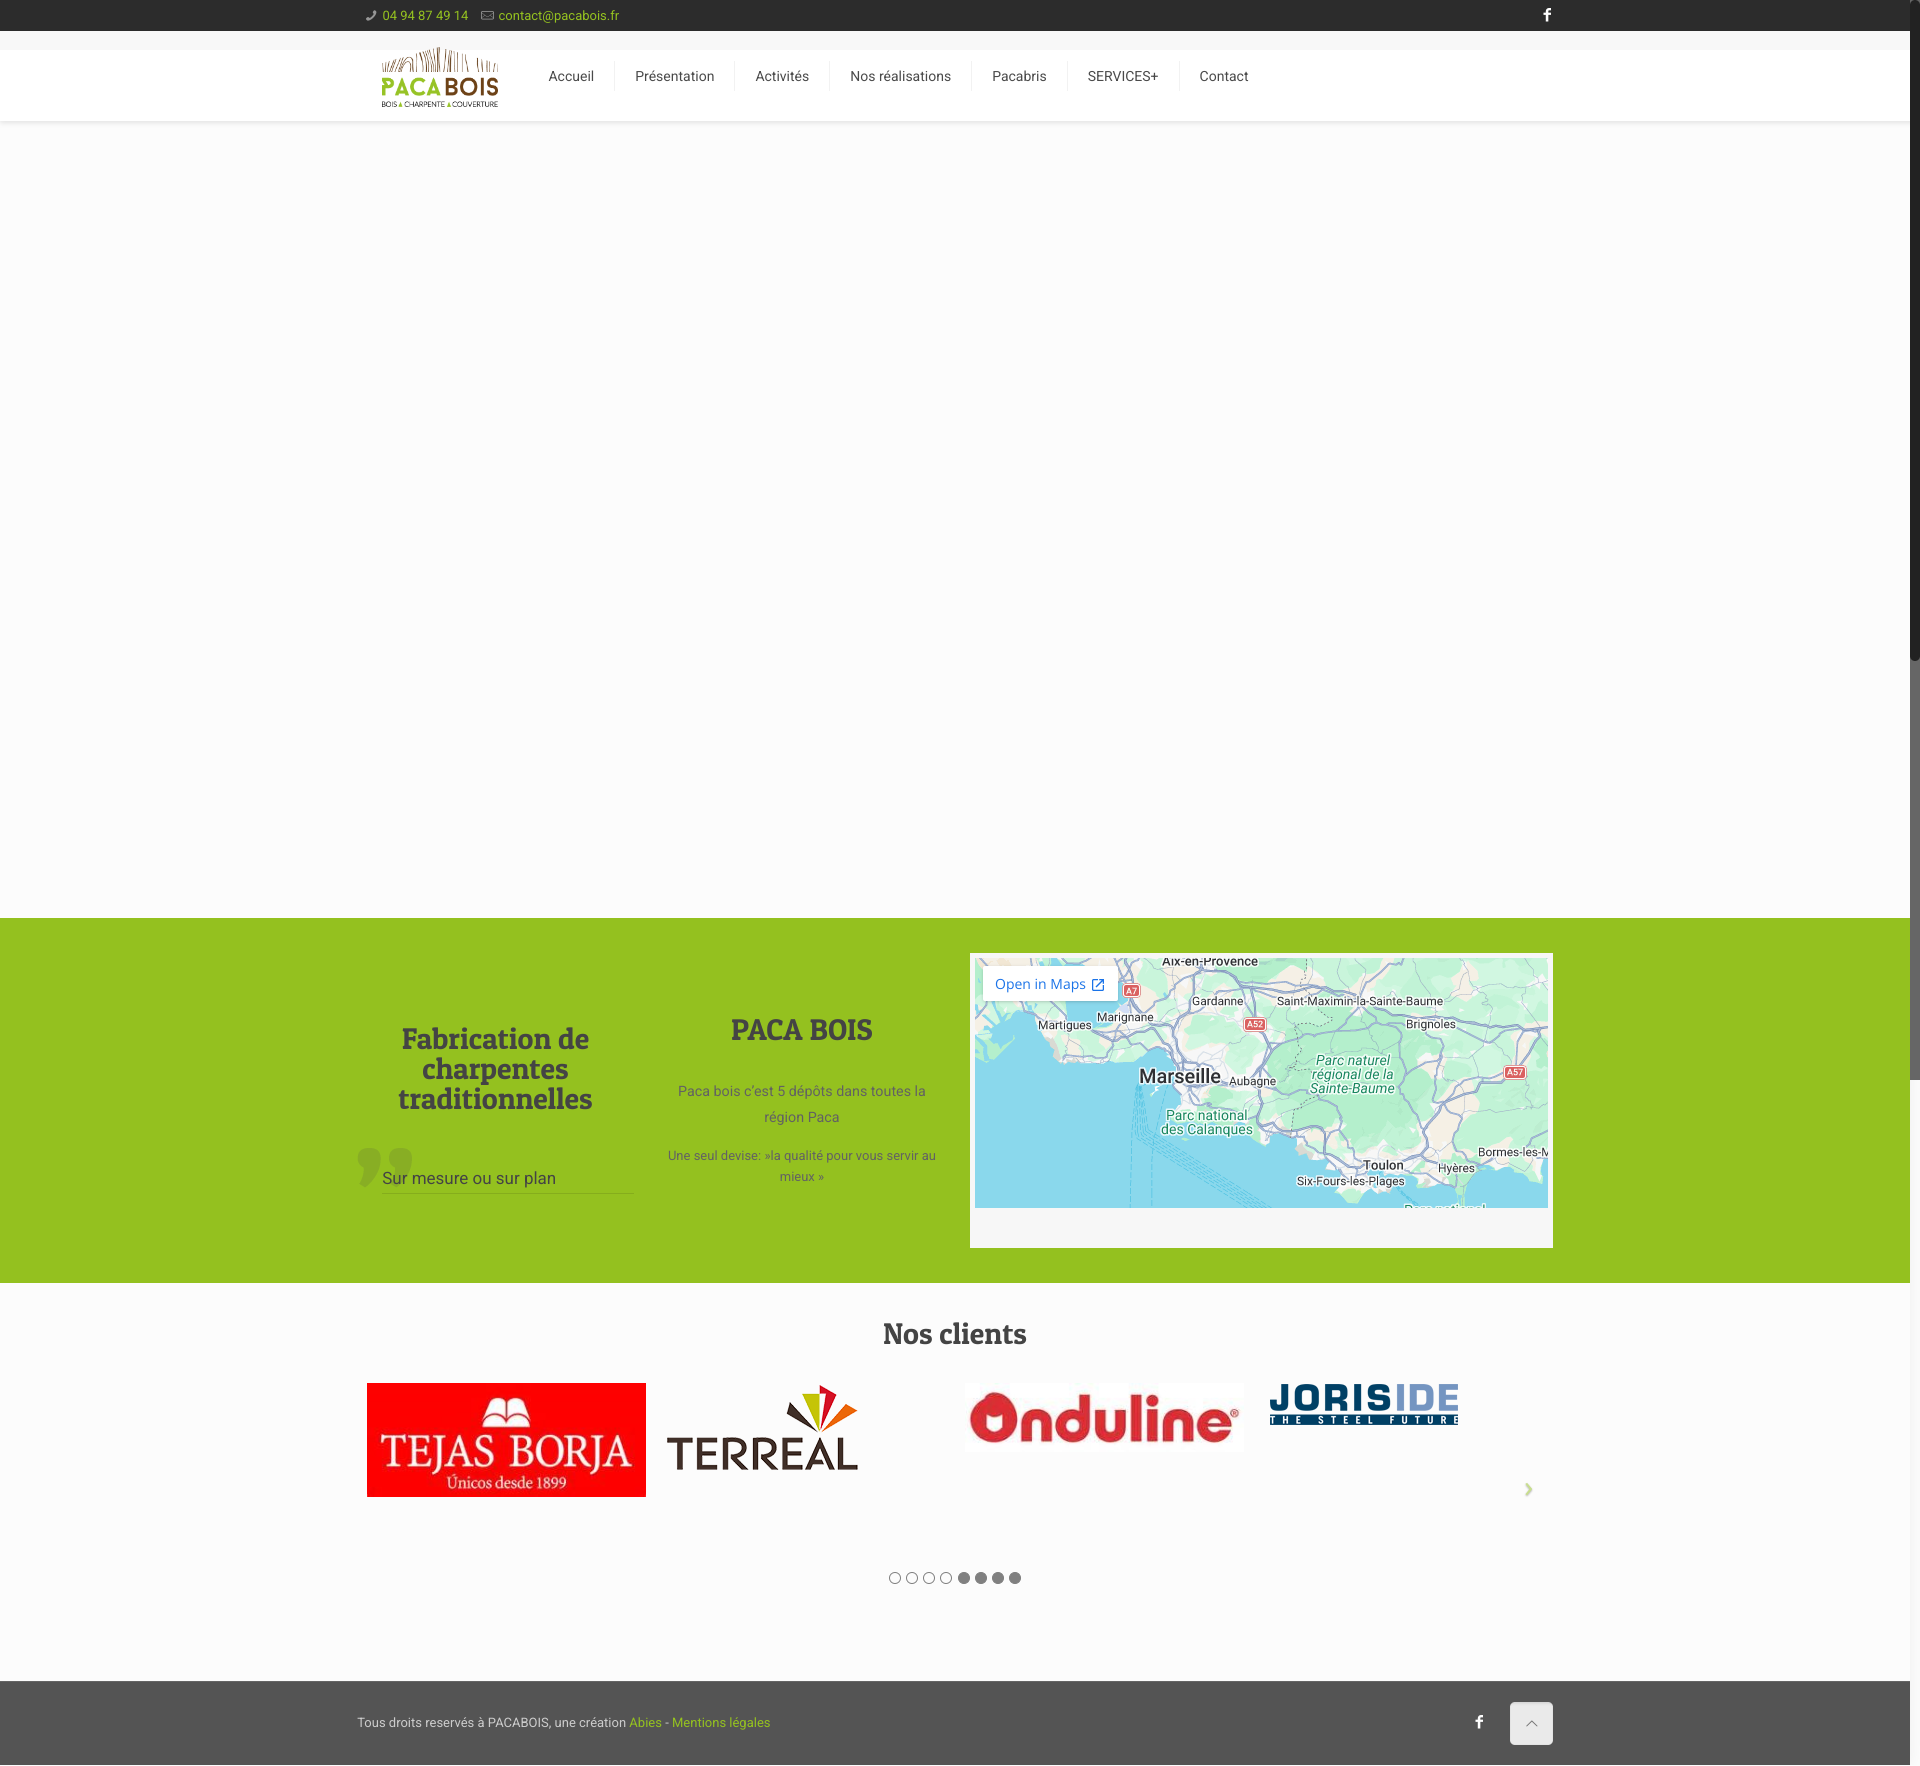The height and width of the screenshot is (1766, 1920).
Task: Click the Onduline client logo
Action: pyautogui.click(x=1104, y=1417)
